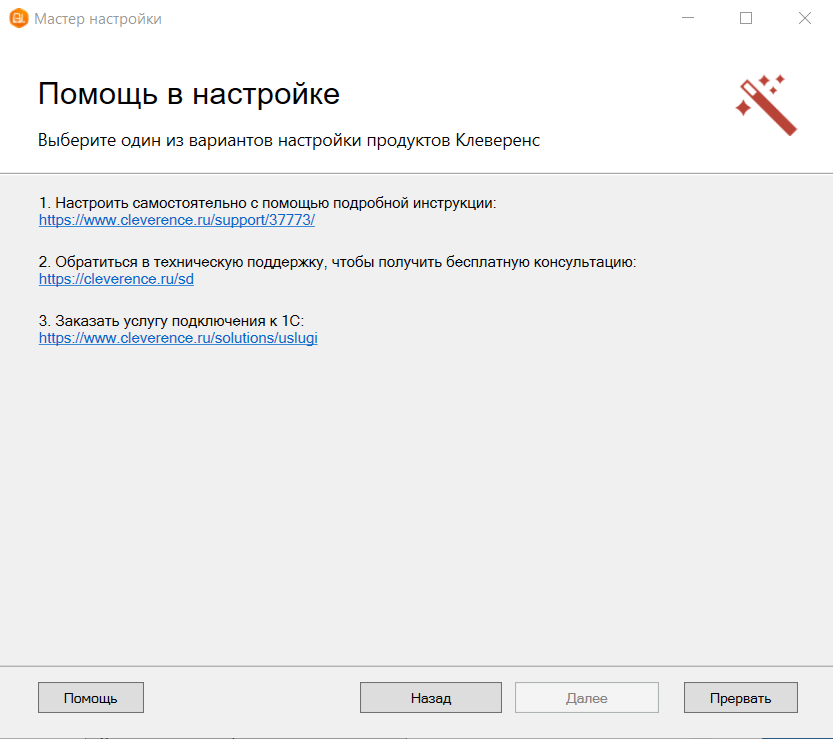Maximize the setup wizard window
Screen dimensions: 833x739
(746, 18)
